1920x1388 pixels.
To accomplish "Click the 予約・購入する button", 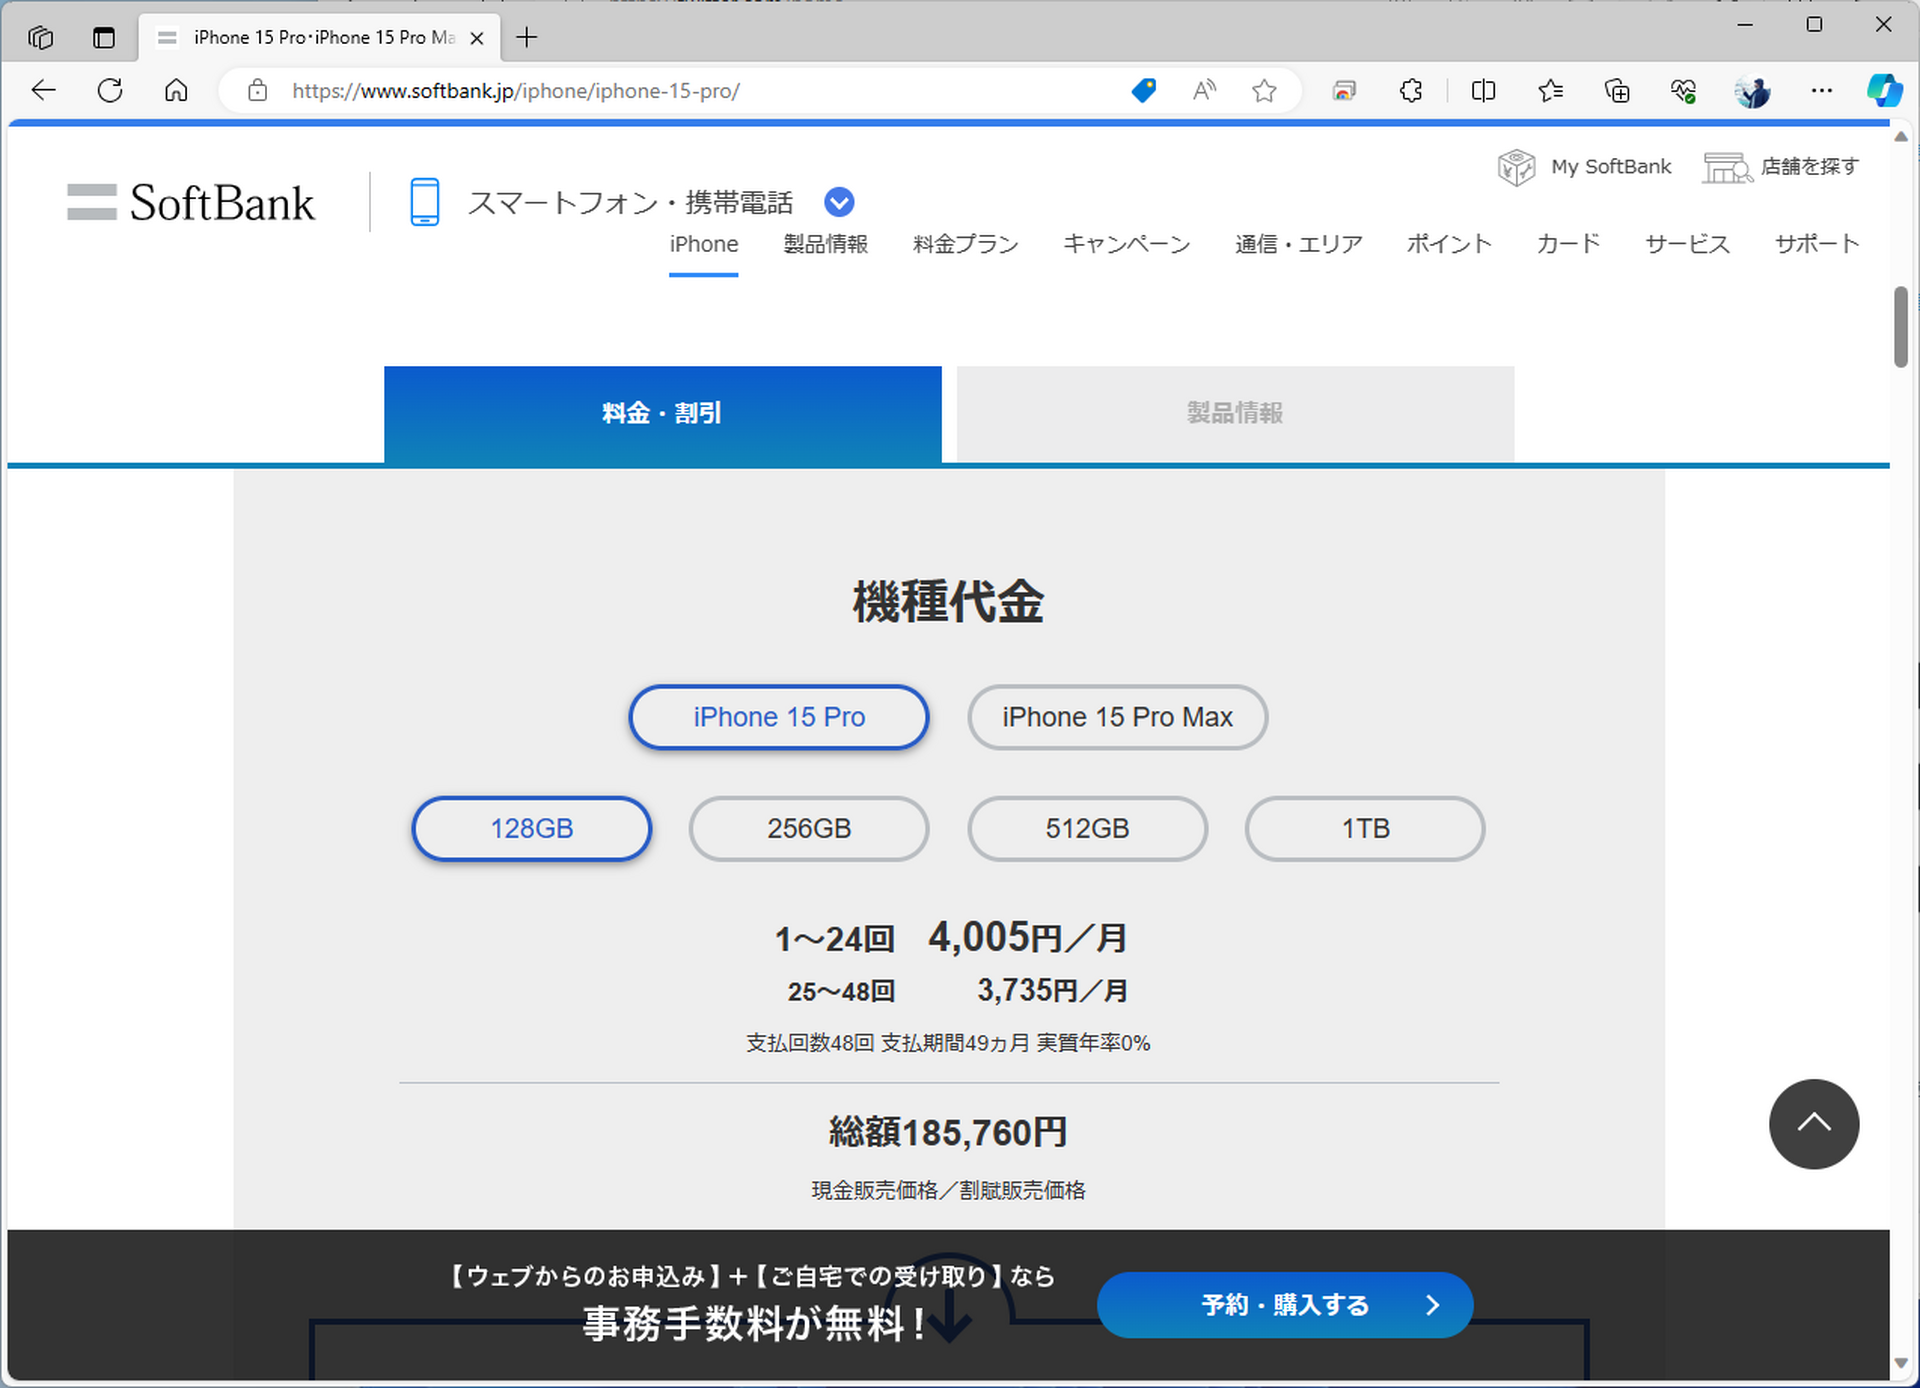I will tap(1284, 1305).
